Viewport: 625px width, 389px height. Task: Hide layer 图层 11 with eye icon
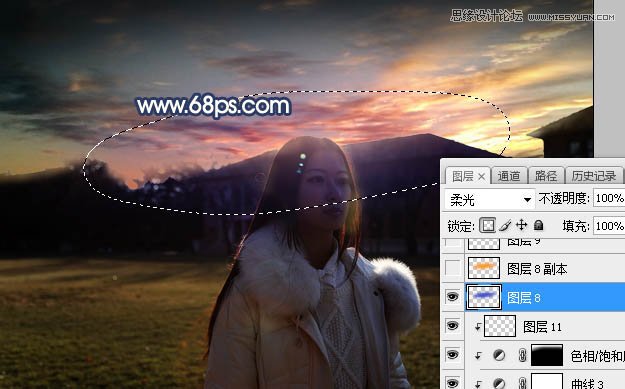pos(452,326)
